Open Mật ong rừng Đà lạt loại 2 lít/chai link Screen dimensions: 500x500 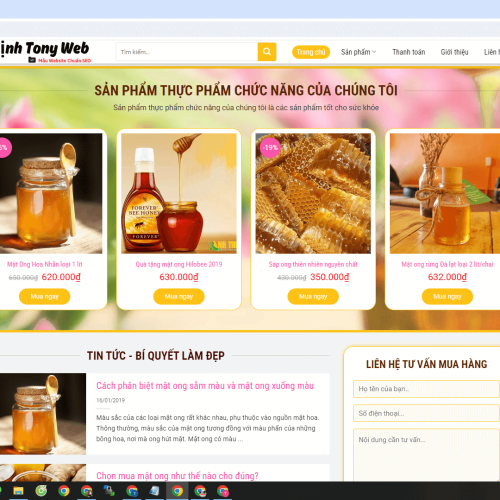pyautogui.click(x=447, y=264)
